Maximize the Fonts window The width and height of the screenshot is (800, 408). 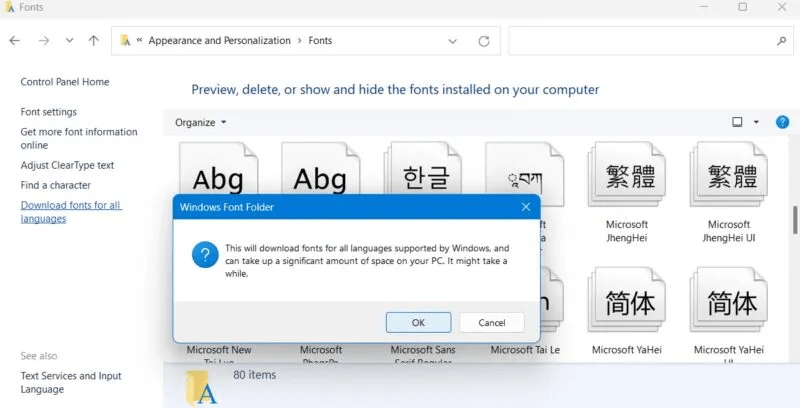click(x=743, y=7)
